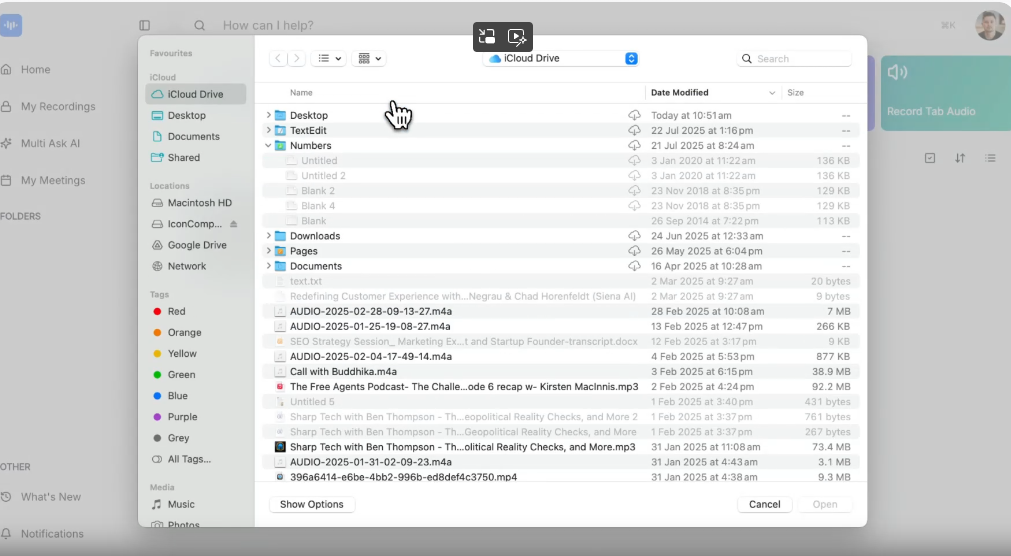Screen dimensions: 1011x556
Task: Click the iCloud download icon for Desktop folder
Action: pos(634,116)
